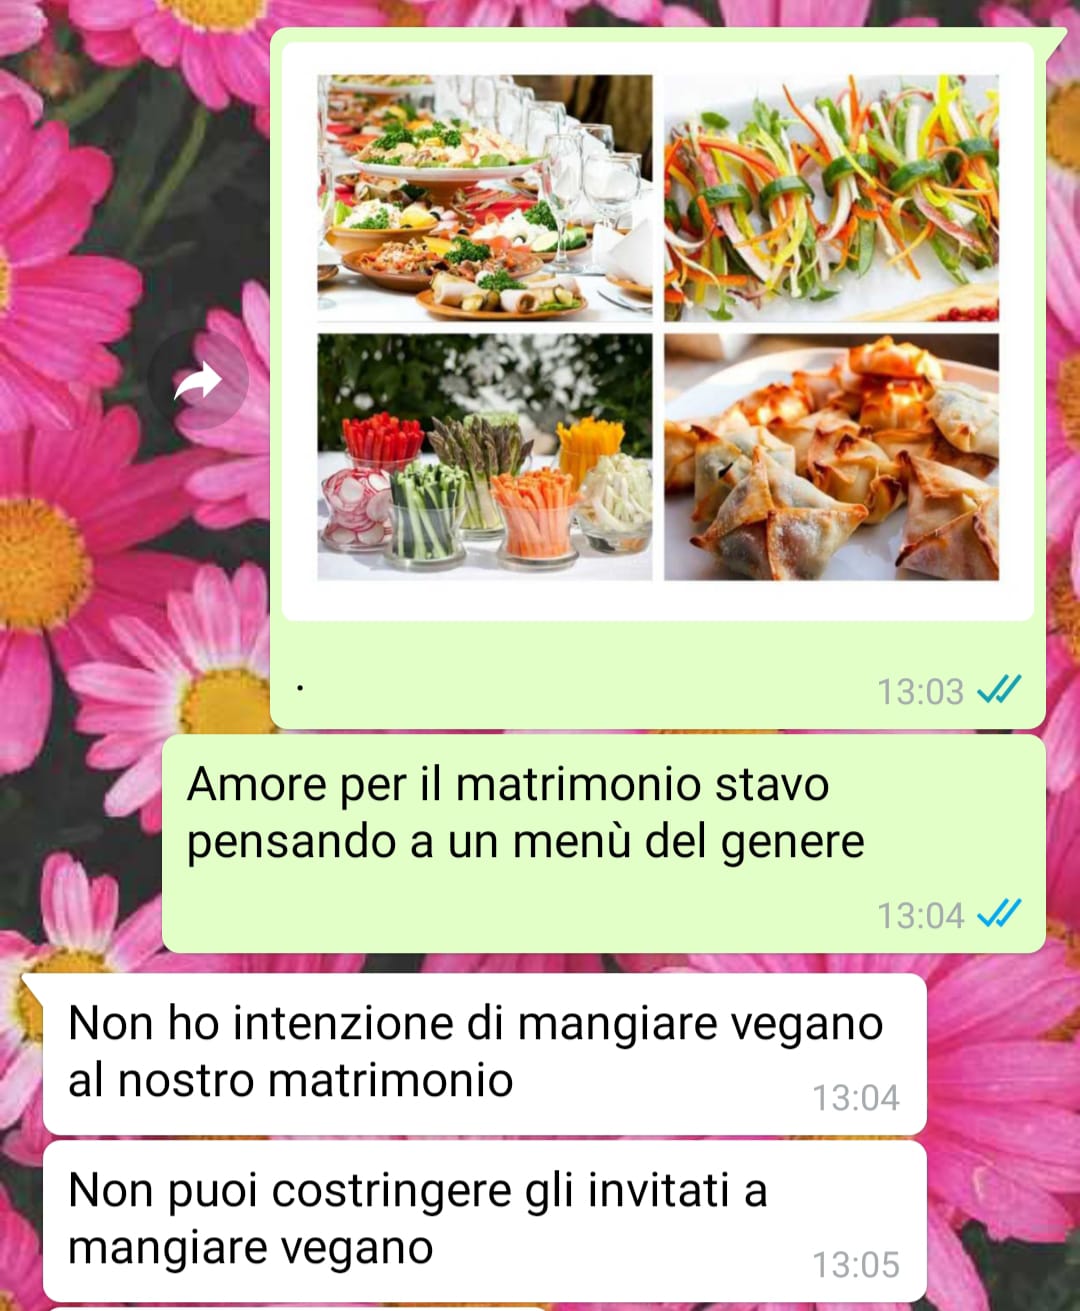Tap the blue double check marks at 13:04
The height and width of the screenshot is (1311, 1080).
coord(998,914)
